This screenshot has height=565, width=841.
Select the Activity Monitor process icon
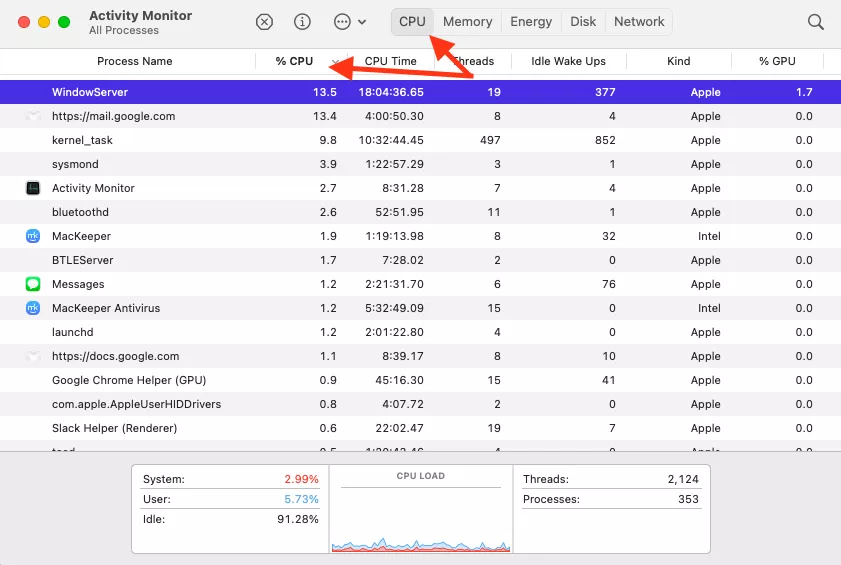(33, 188)
